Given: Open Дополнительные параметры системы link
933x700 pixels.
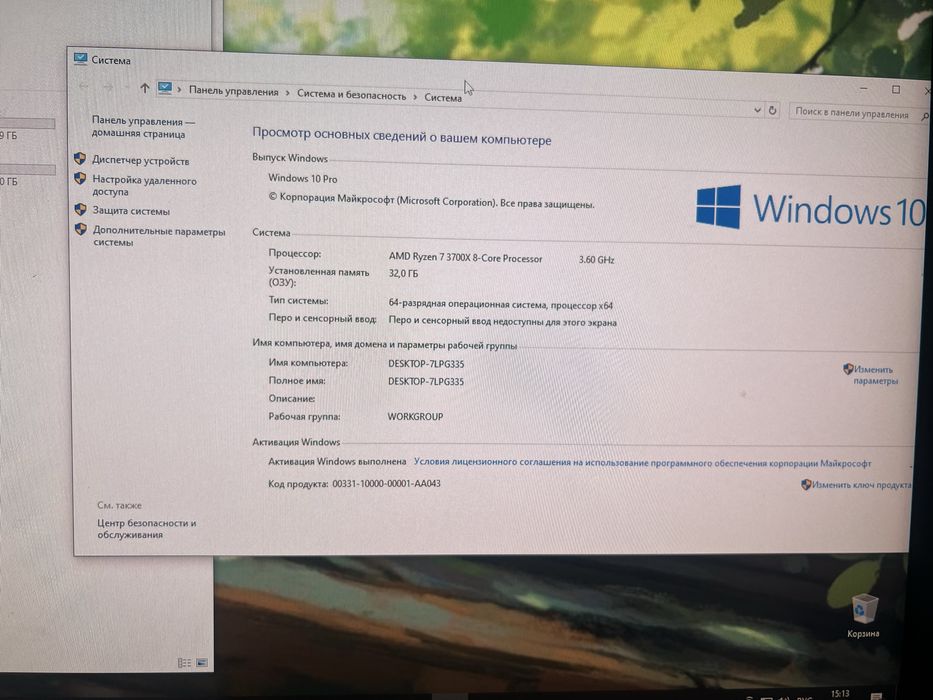Looking at the screenshot, I should coord(159,236).
